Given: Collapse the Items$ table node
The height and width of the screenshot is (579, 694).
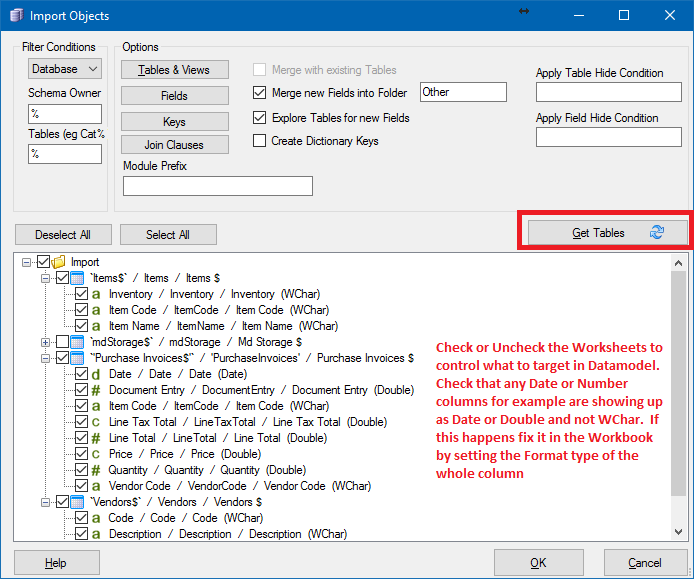Looking at the screenshot, I should [x=45, y=278].
